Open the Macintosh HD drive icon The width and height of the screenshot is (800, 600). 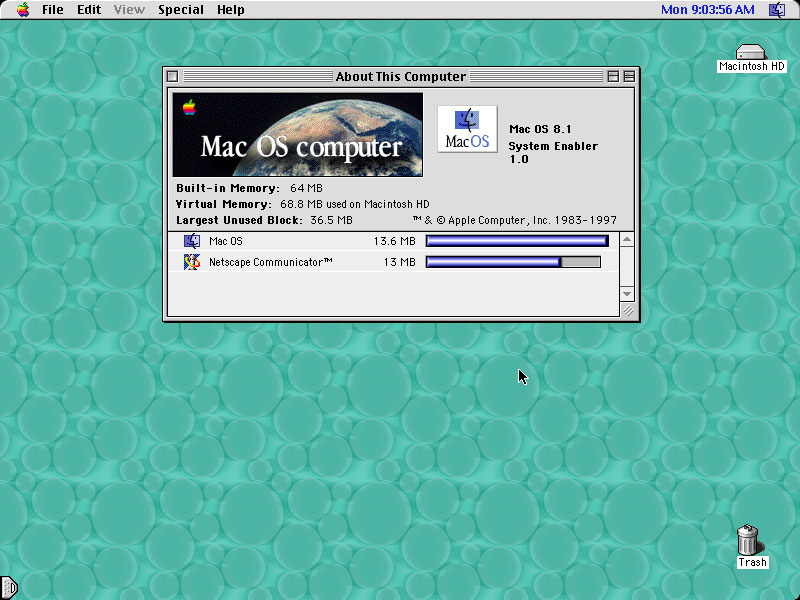tap(751, 52)
